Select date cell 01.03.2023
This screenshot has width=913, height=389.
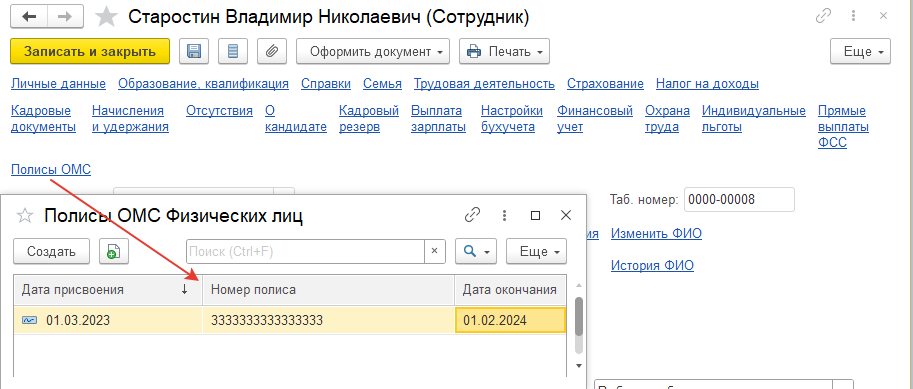pos(108,320)
